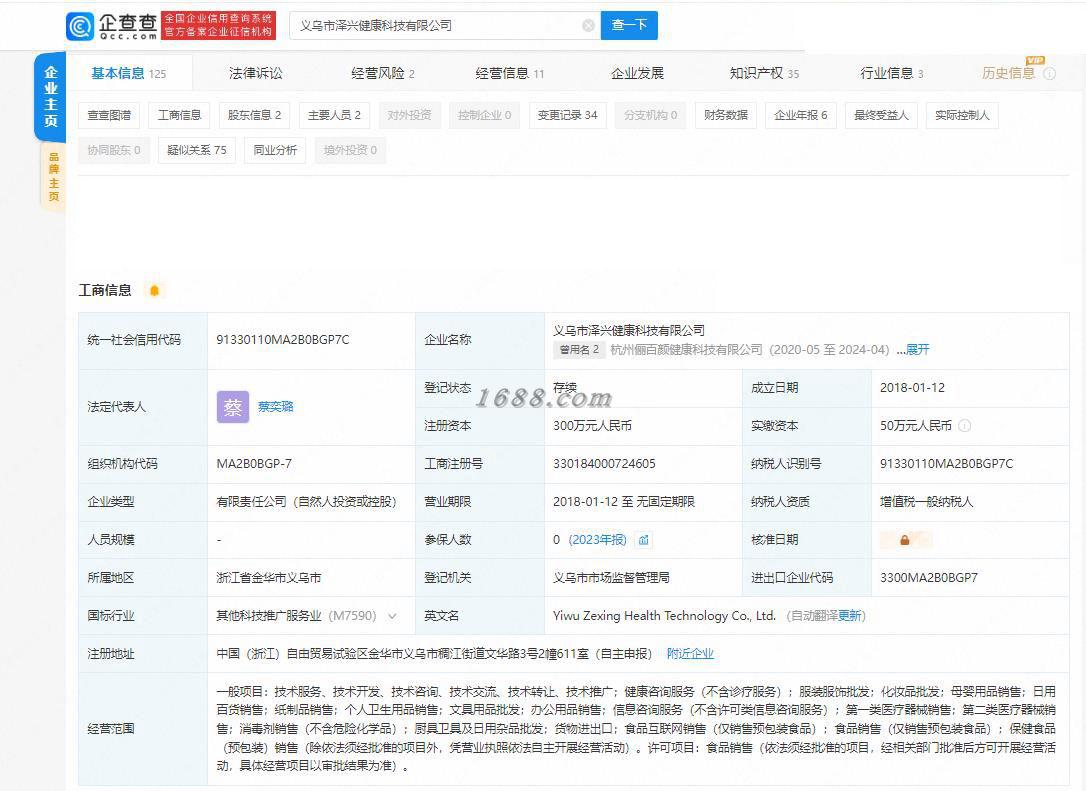
Task: Select 登记机关 义乌市市场监督管理局
Action: tap(611, 578)
